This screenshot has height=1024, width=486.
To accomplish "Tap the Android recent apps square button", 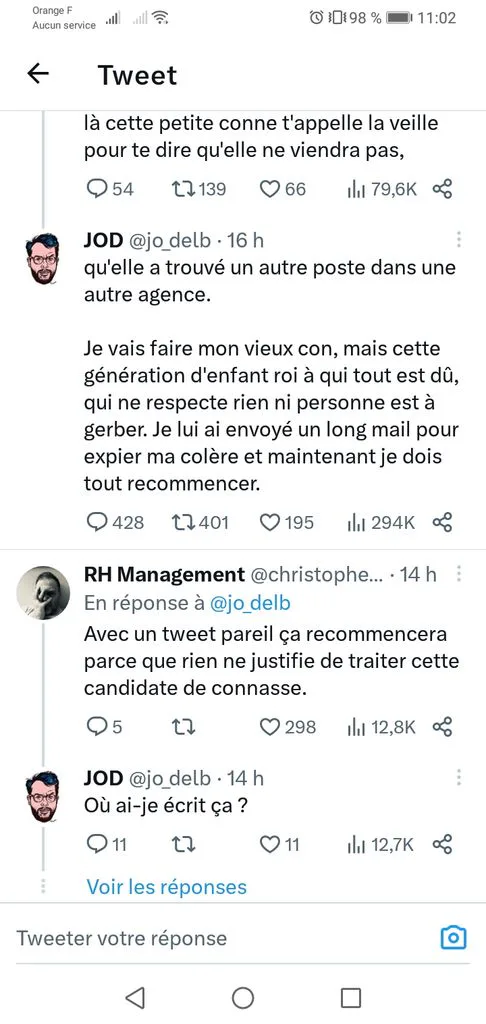I will 351,997.
